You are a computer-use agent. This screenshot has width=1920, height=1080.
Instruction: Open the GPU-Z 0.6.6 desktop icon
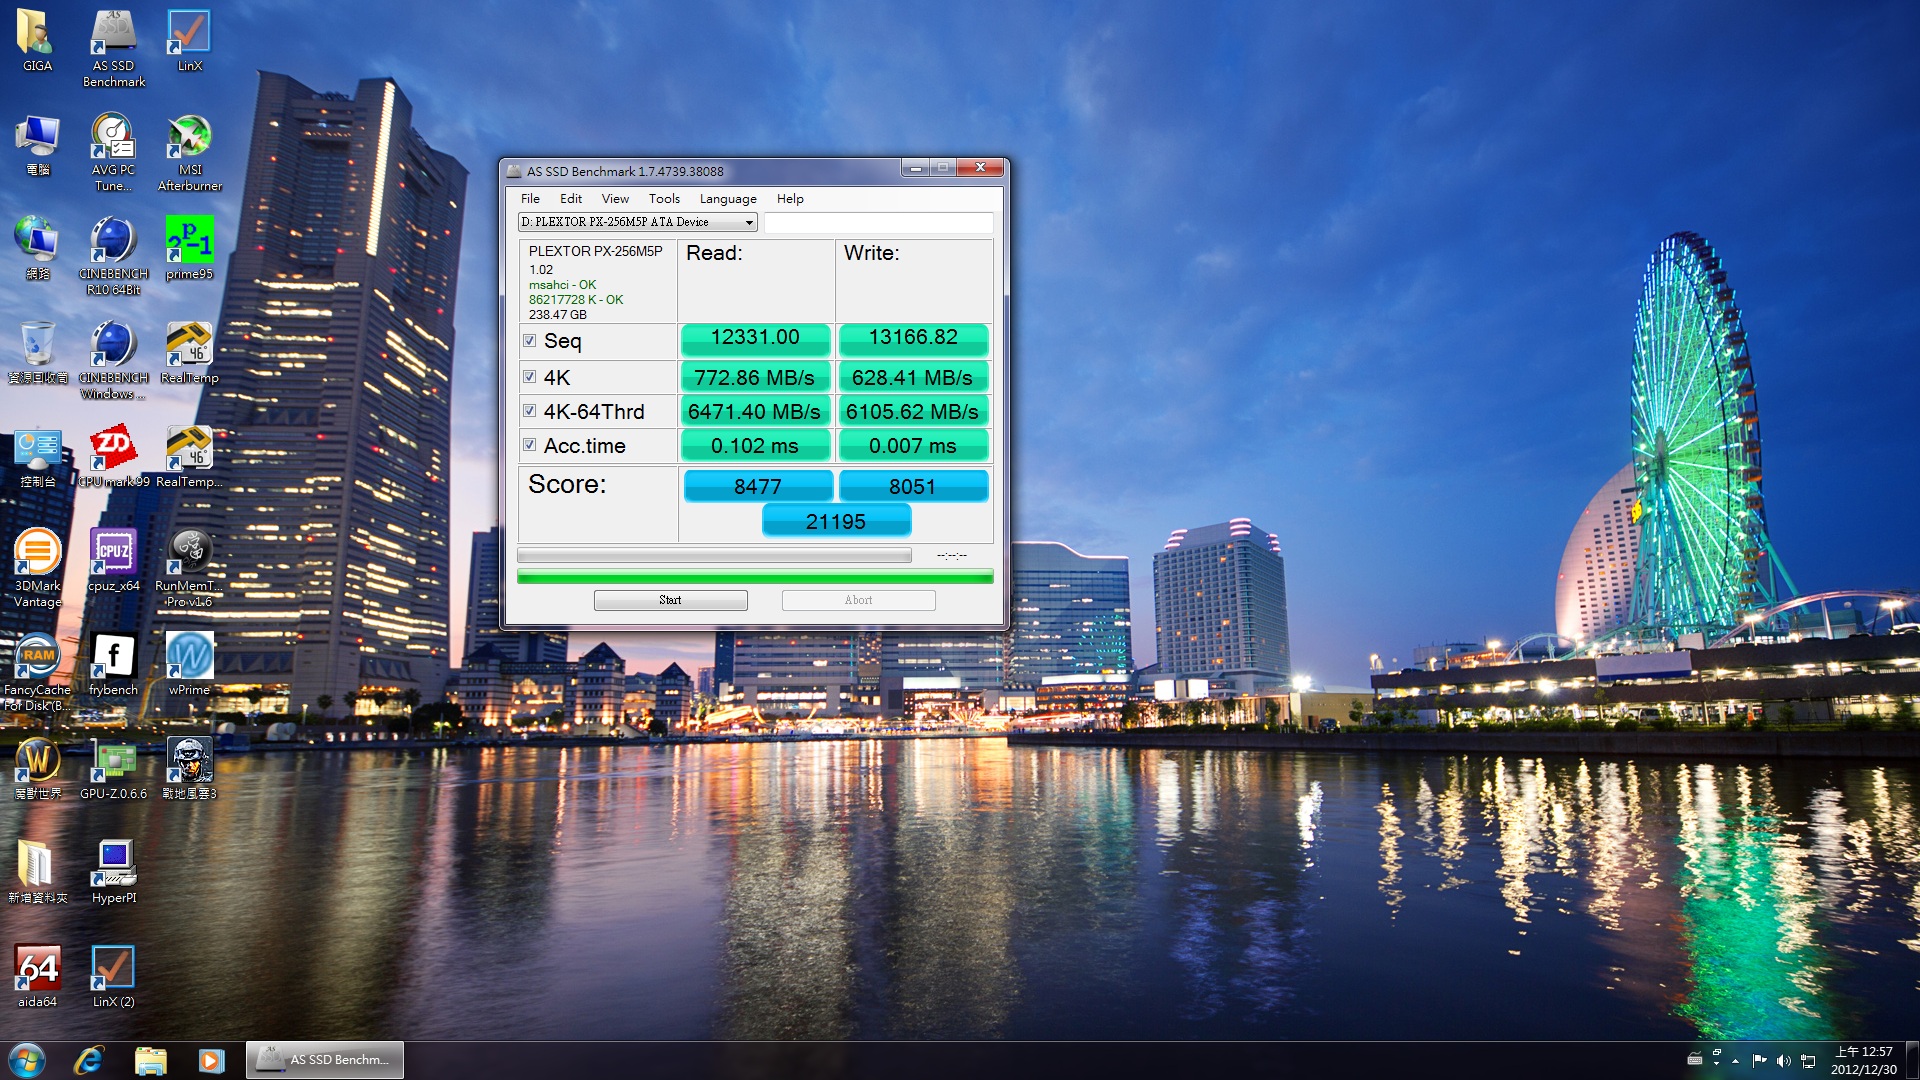113,761
